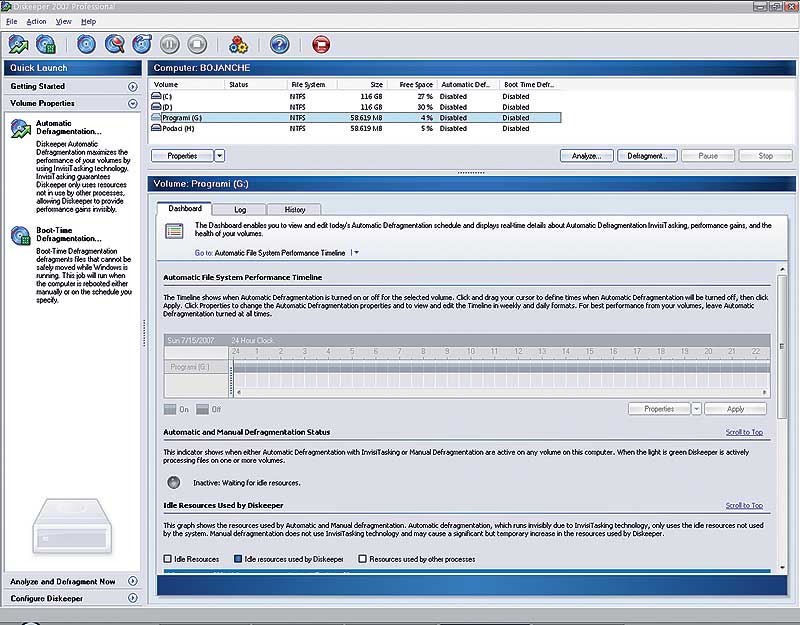800x625 pixels.
Task: Expand the Configure Diskeeper section
Action: coord(133,598)
